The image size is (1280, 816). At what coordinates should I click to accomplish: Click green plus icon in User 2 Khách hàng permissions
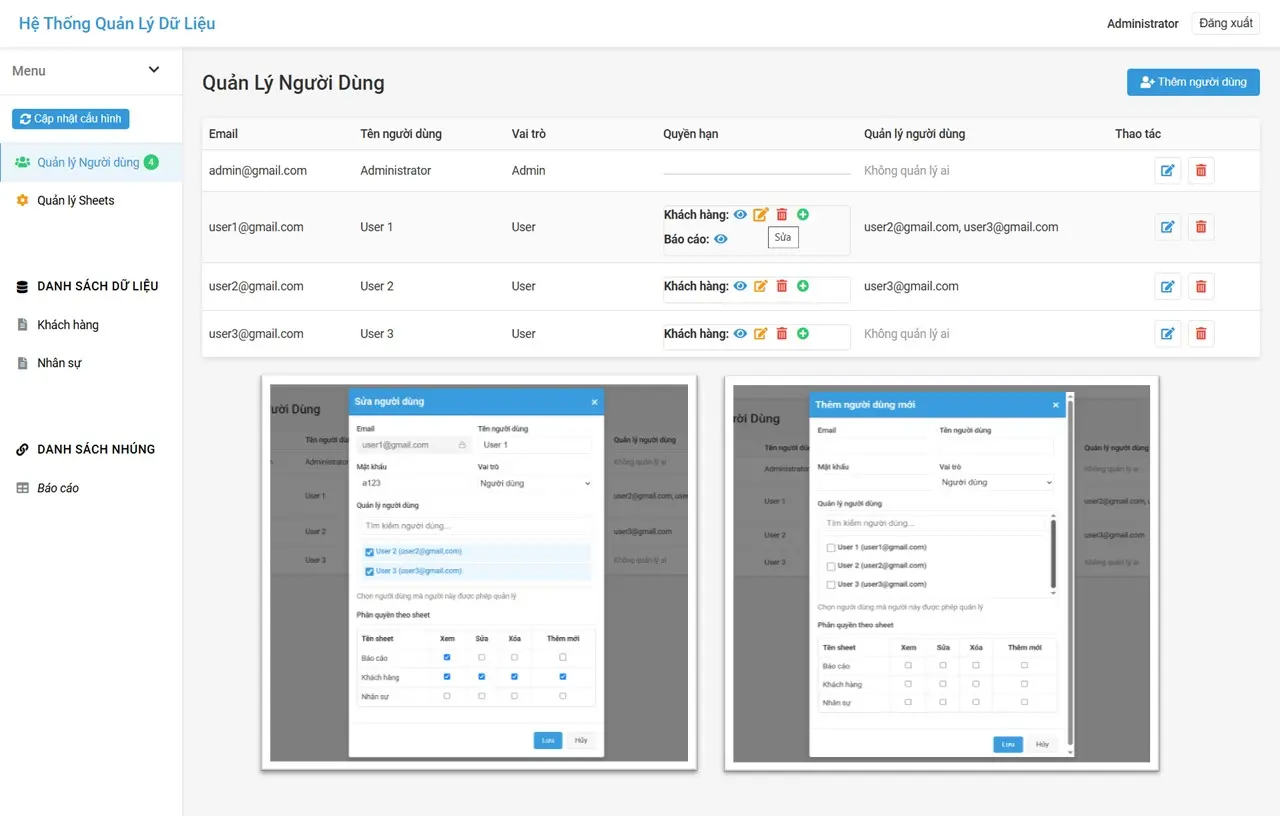pos(803,286)
